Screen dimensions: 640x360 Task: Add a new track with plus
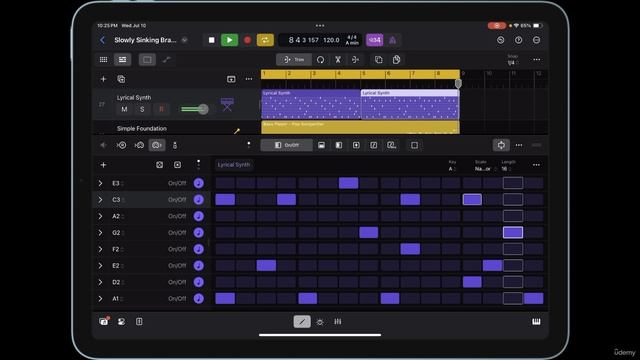point(103,79)
